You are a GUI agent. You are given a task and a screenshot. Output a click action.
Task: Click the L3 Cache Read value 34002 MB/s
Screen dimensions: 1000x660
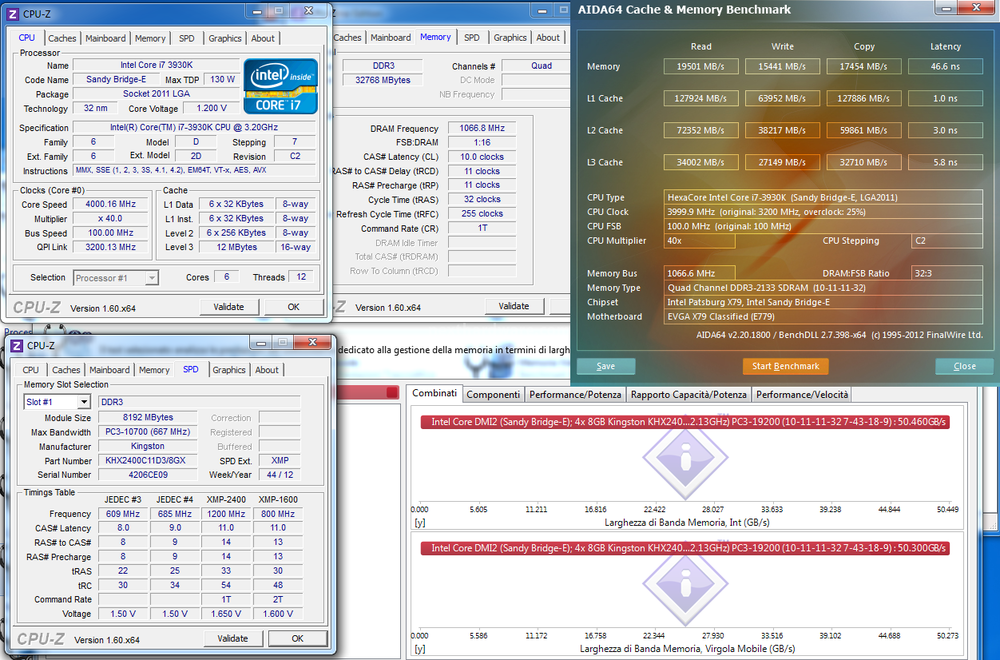701,162
